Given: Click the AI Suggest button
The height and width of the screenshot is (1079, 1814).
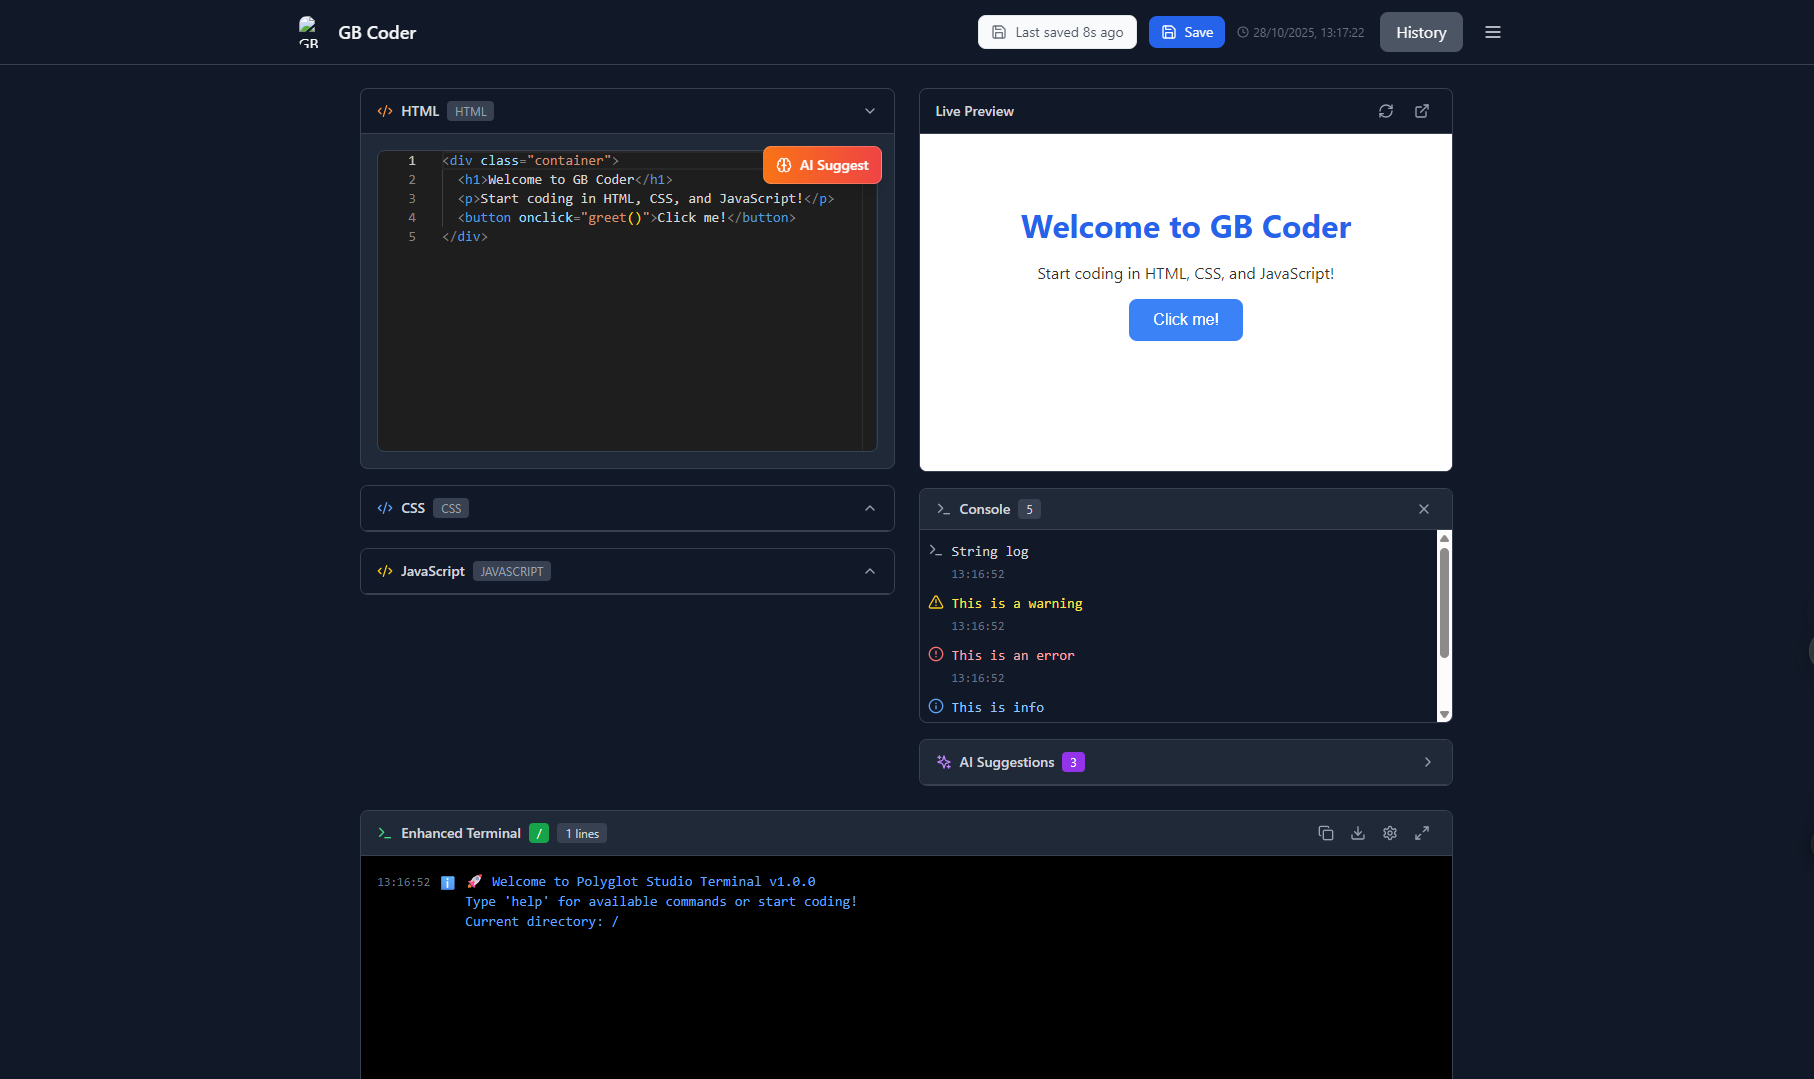Looking at the screenshot, I should (821, 164).
